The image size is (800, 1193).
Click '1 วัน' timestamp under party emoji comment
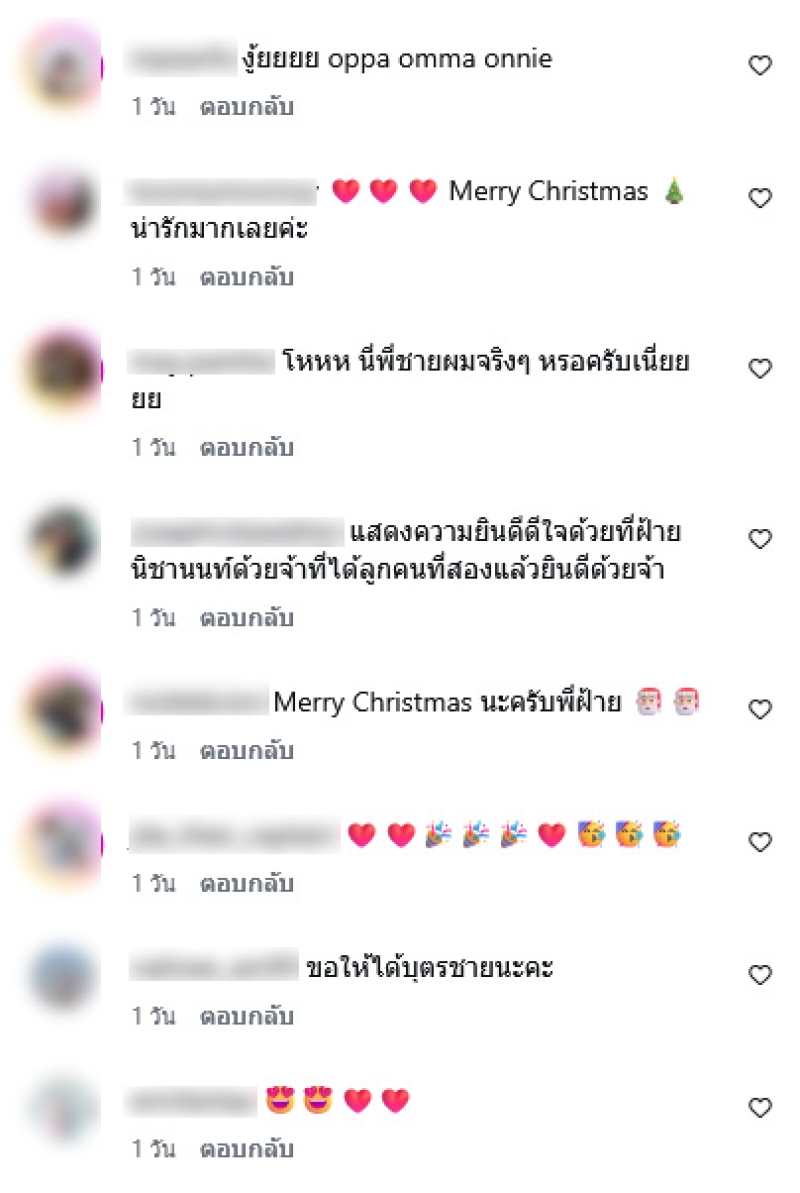154,883
